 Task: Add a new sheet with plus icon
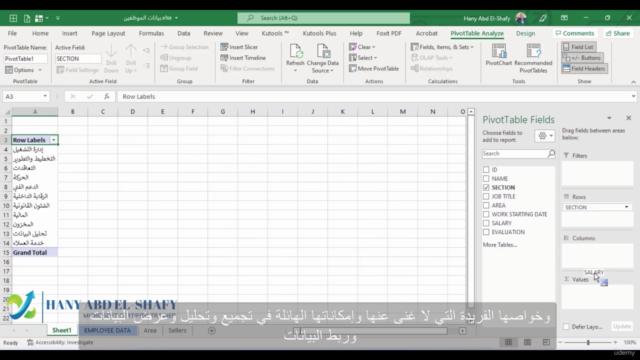211,331
